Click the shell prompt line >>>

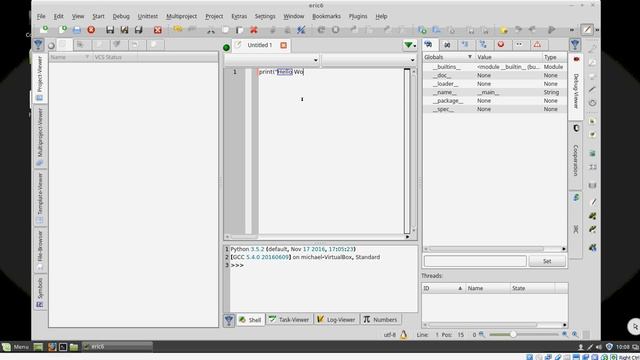pyautogui.click(x=238, y=265)
